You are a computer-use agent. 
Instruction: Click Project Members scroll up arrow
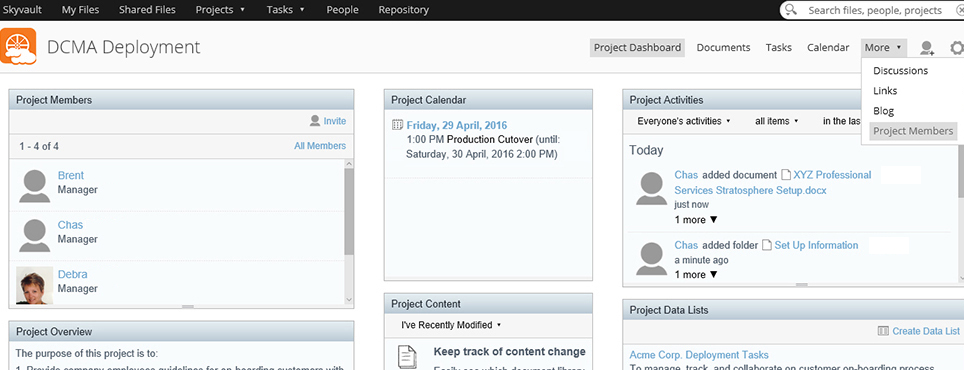click(x=349, y=164)
